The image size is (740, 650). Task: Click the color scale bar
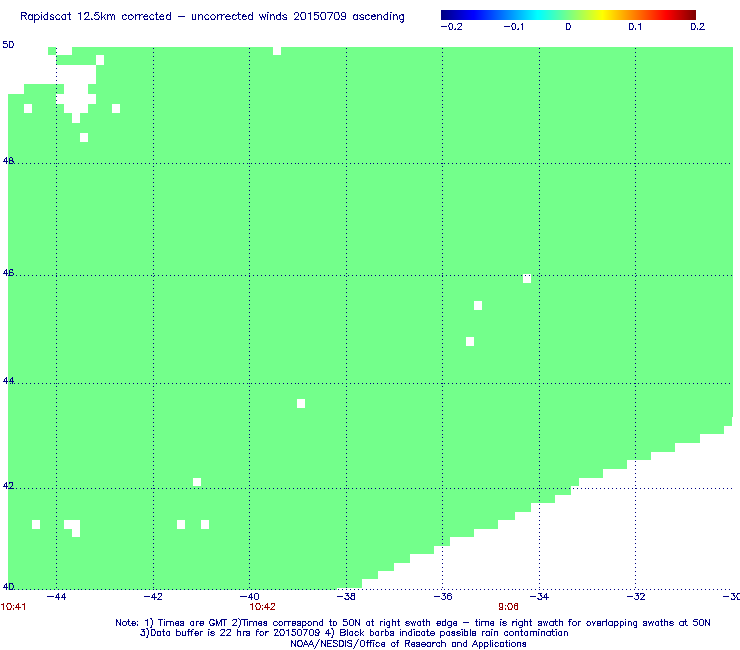click(568, 15)
